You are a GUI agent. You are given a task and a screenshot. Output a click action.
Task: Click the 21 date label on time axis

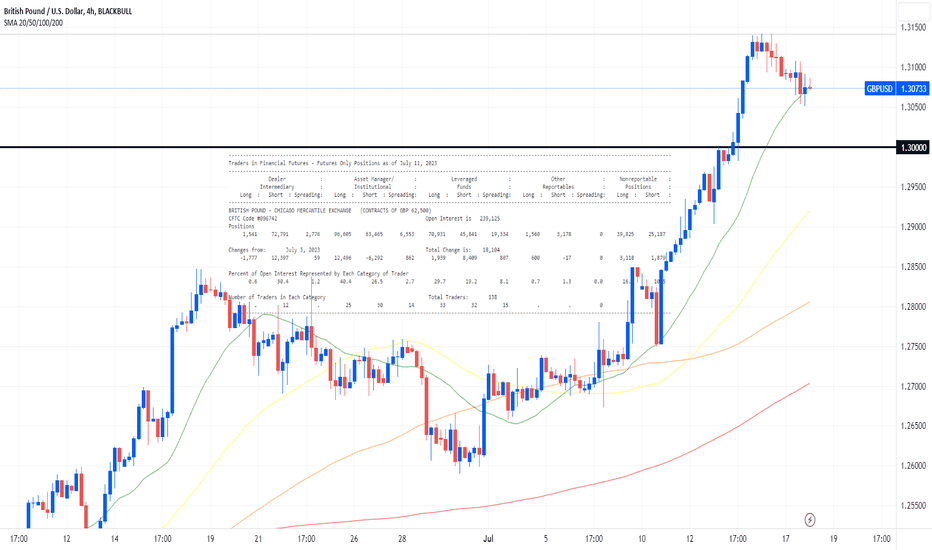(259, 539)
